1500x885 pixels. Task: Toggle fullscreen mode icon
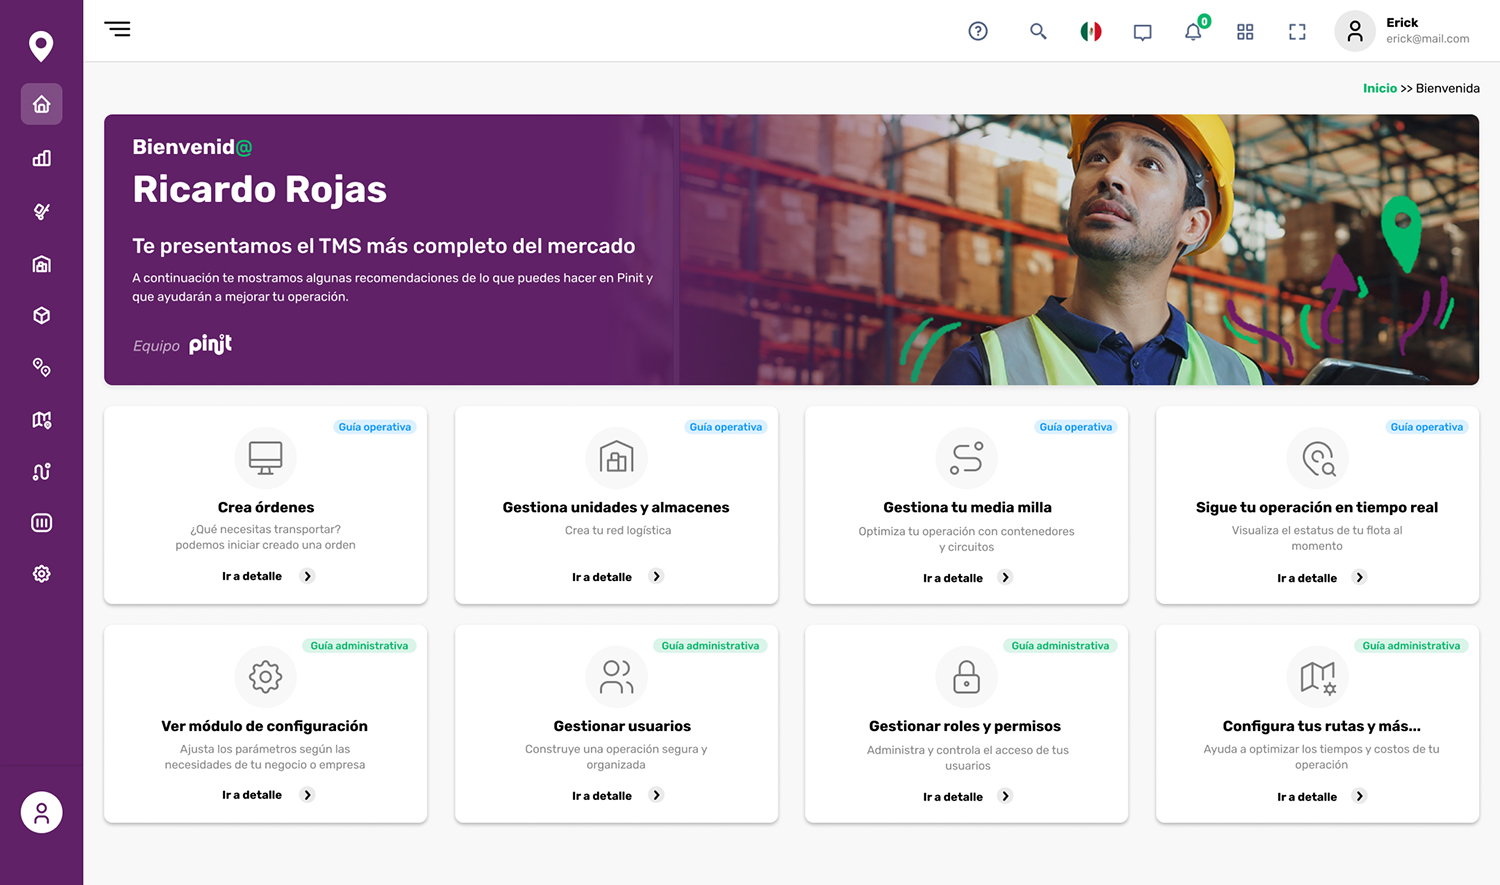[x=1297, y=32]
